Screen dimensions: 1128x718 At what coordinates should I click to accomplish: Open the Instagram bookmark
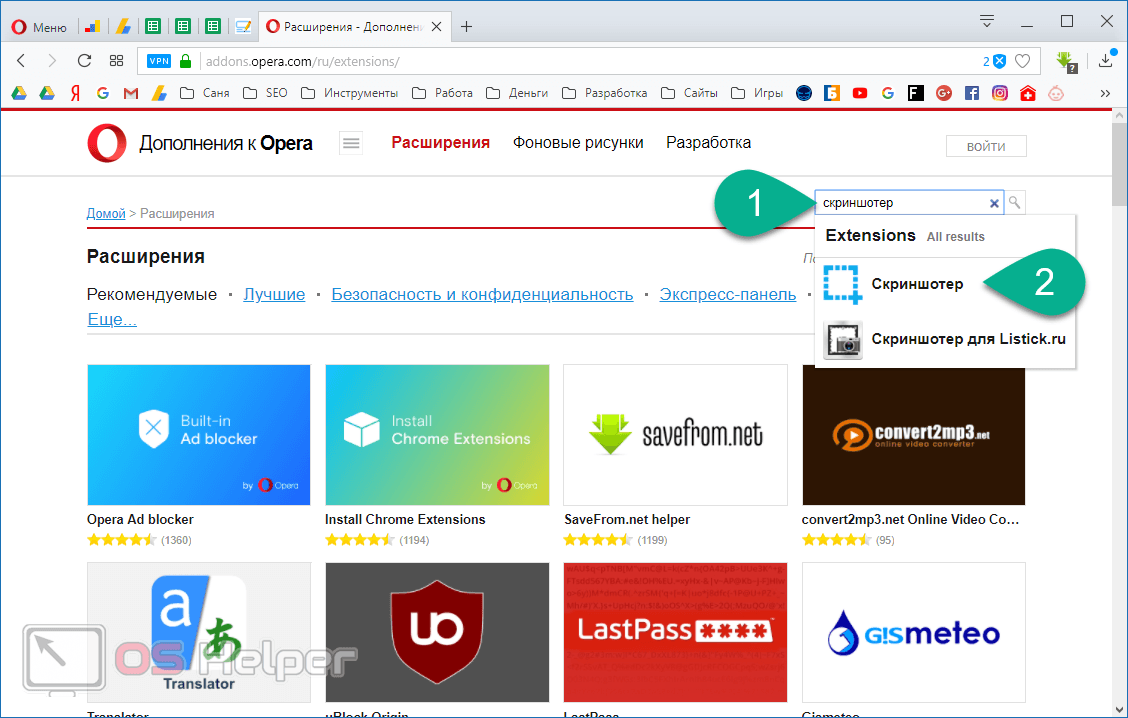[x=1000, y=93]
